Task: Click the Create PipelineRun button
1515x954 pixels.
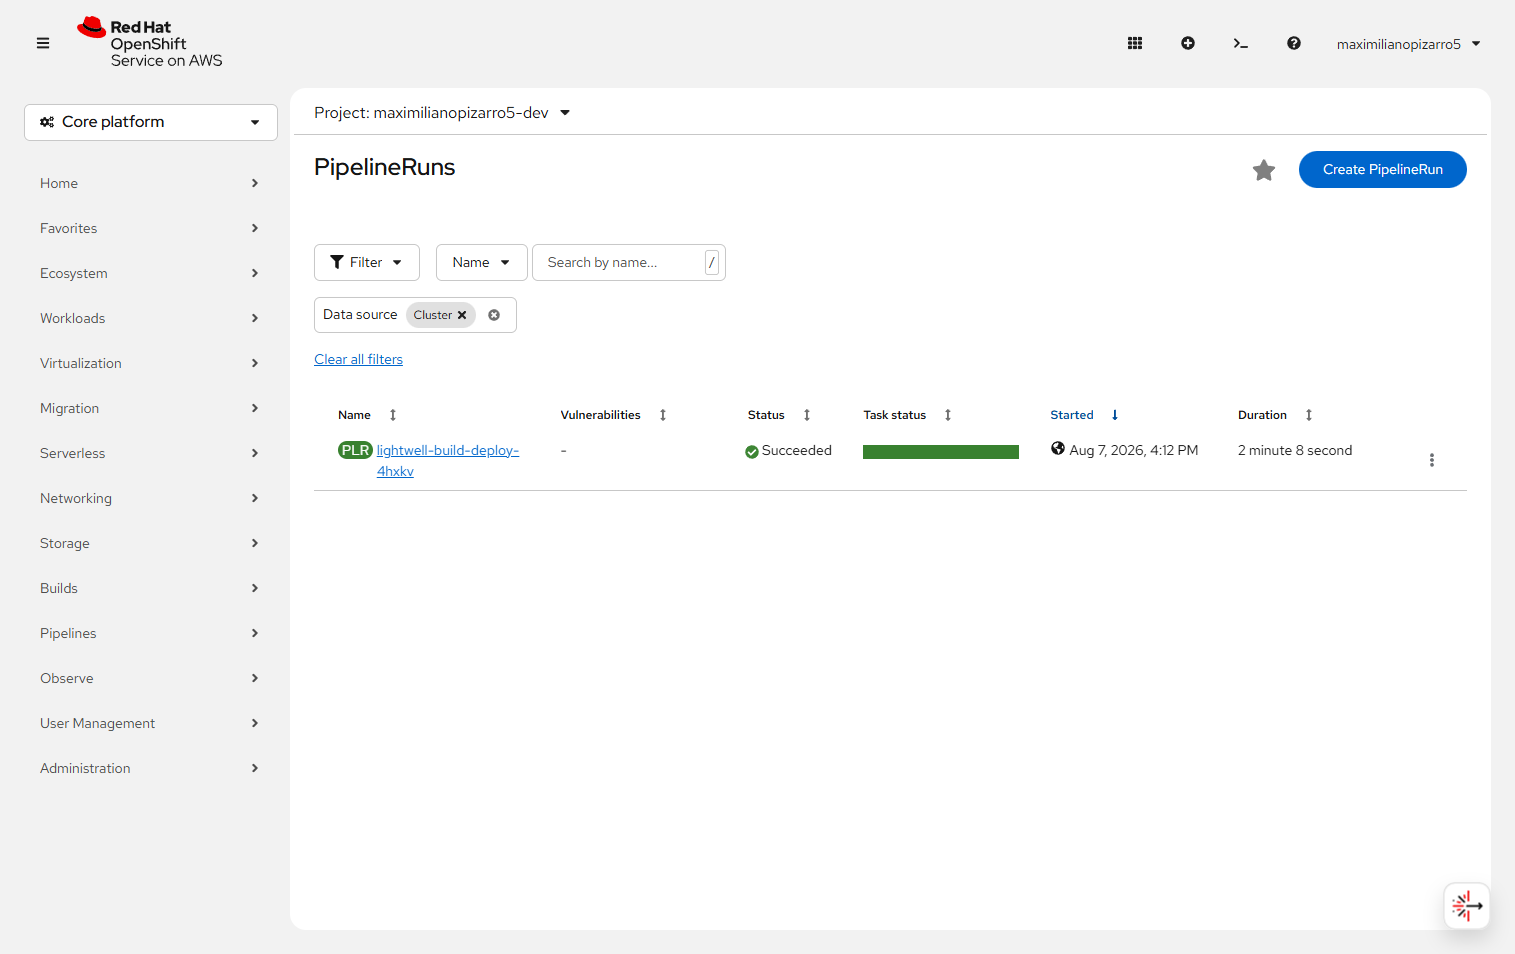Action: click(x=1383, y=169)
